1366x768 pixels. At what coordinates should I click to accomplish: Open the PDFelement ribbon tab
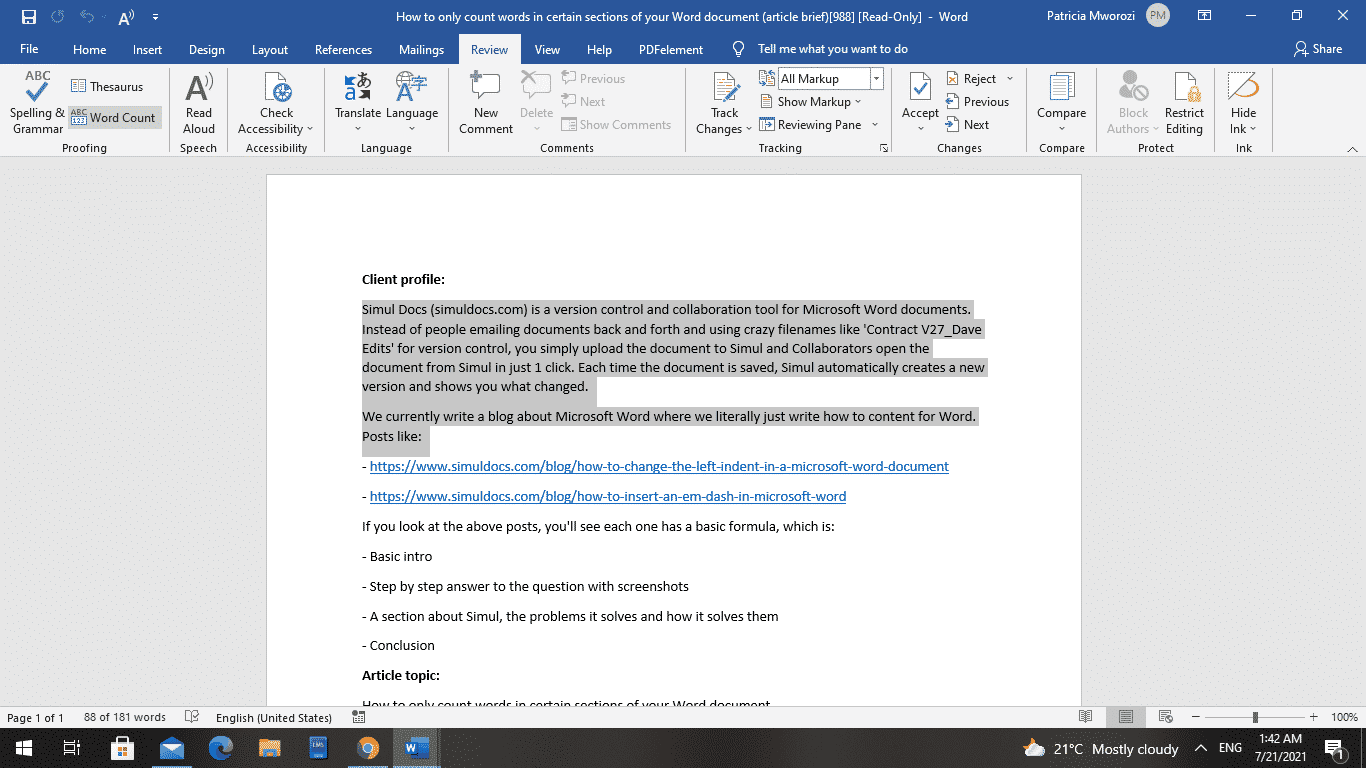tap(670, 48)
